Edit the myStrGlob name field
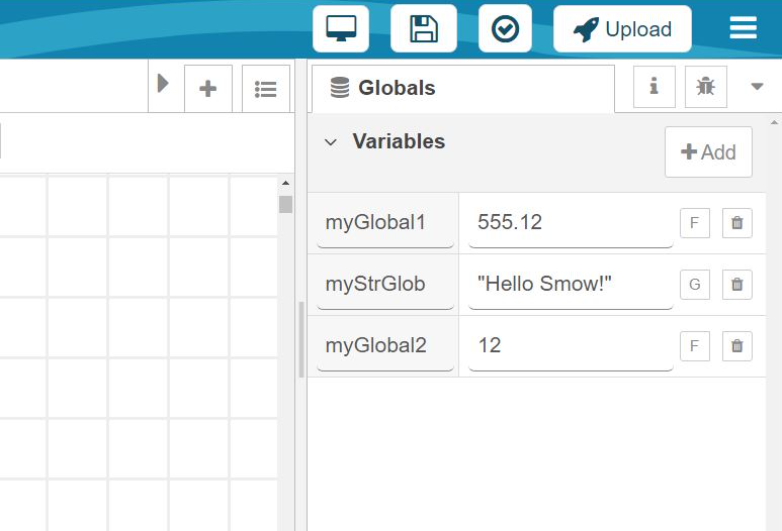The height and width of the screenshot is (531, 782). [x=386, y=284]
